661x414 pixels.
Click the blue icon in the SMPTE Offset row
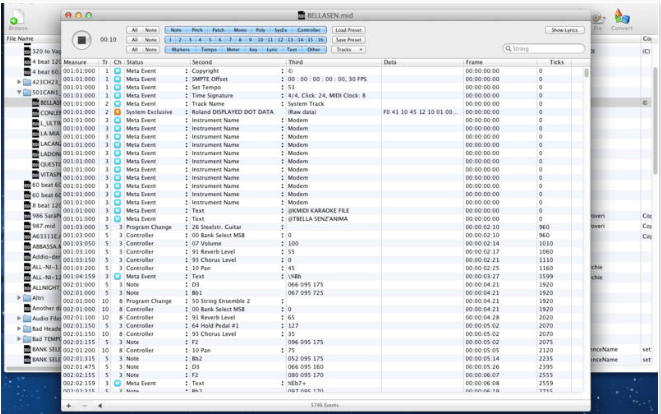(118, 79)
